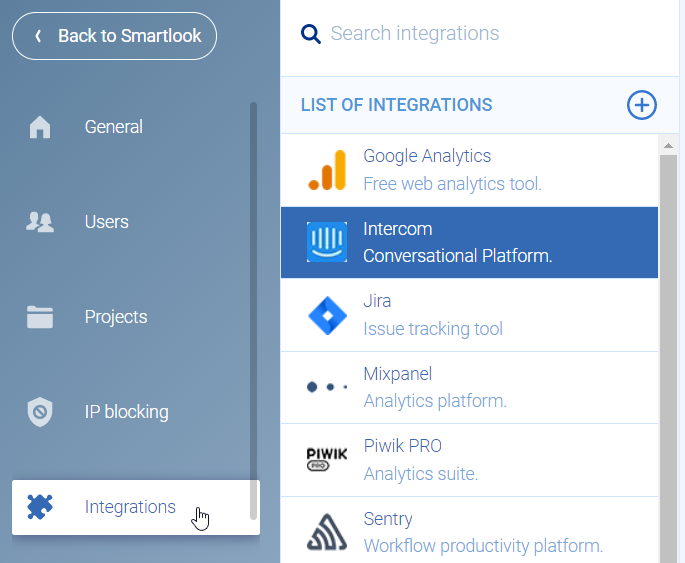
Task: Click the LIST OF INTEGRATIONS heading
Action: coord(397,105)
